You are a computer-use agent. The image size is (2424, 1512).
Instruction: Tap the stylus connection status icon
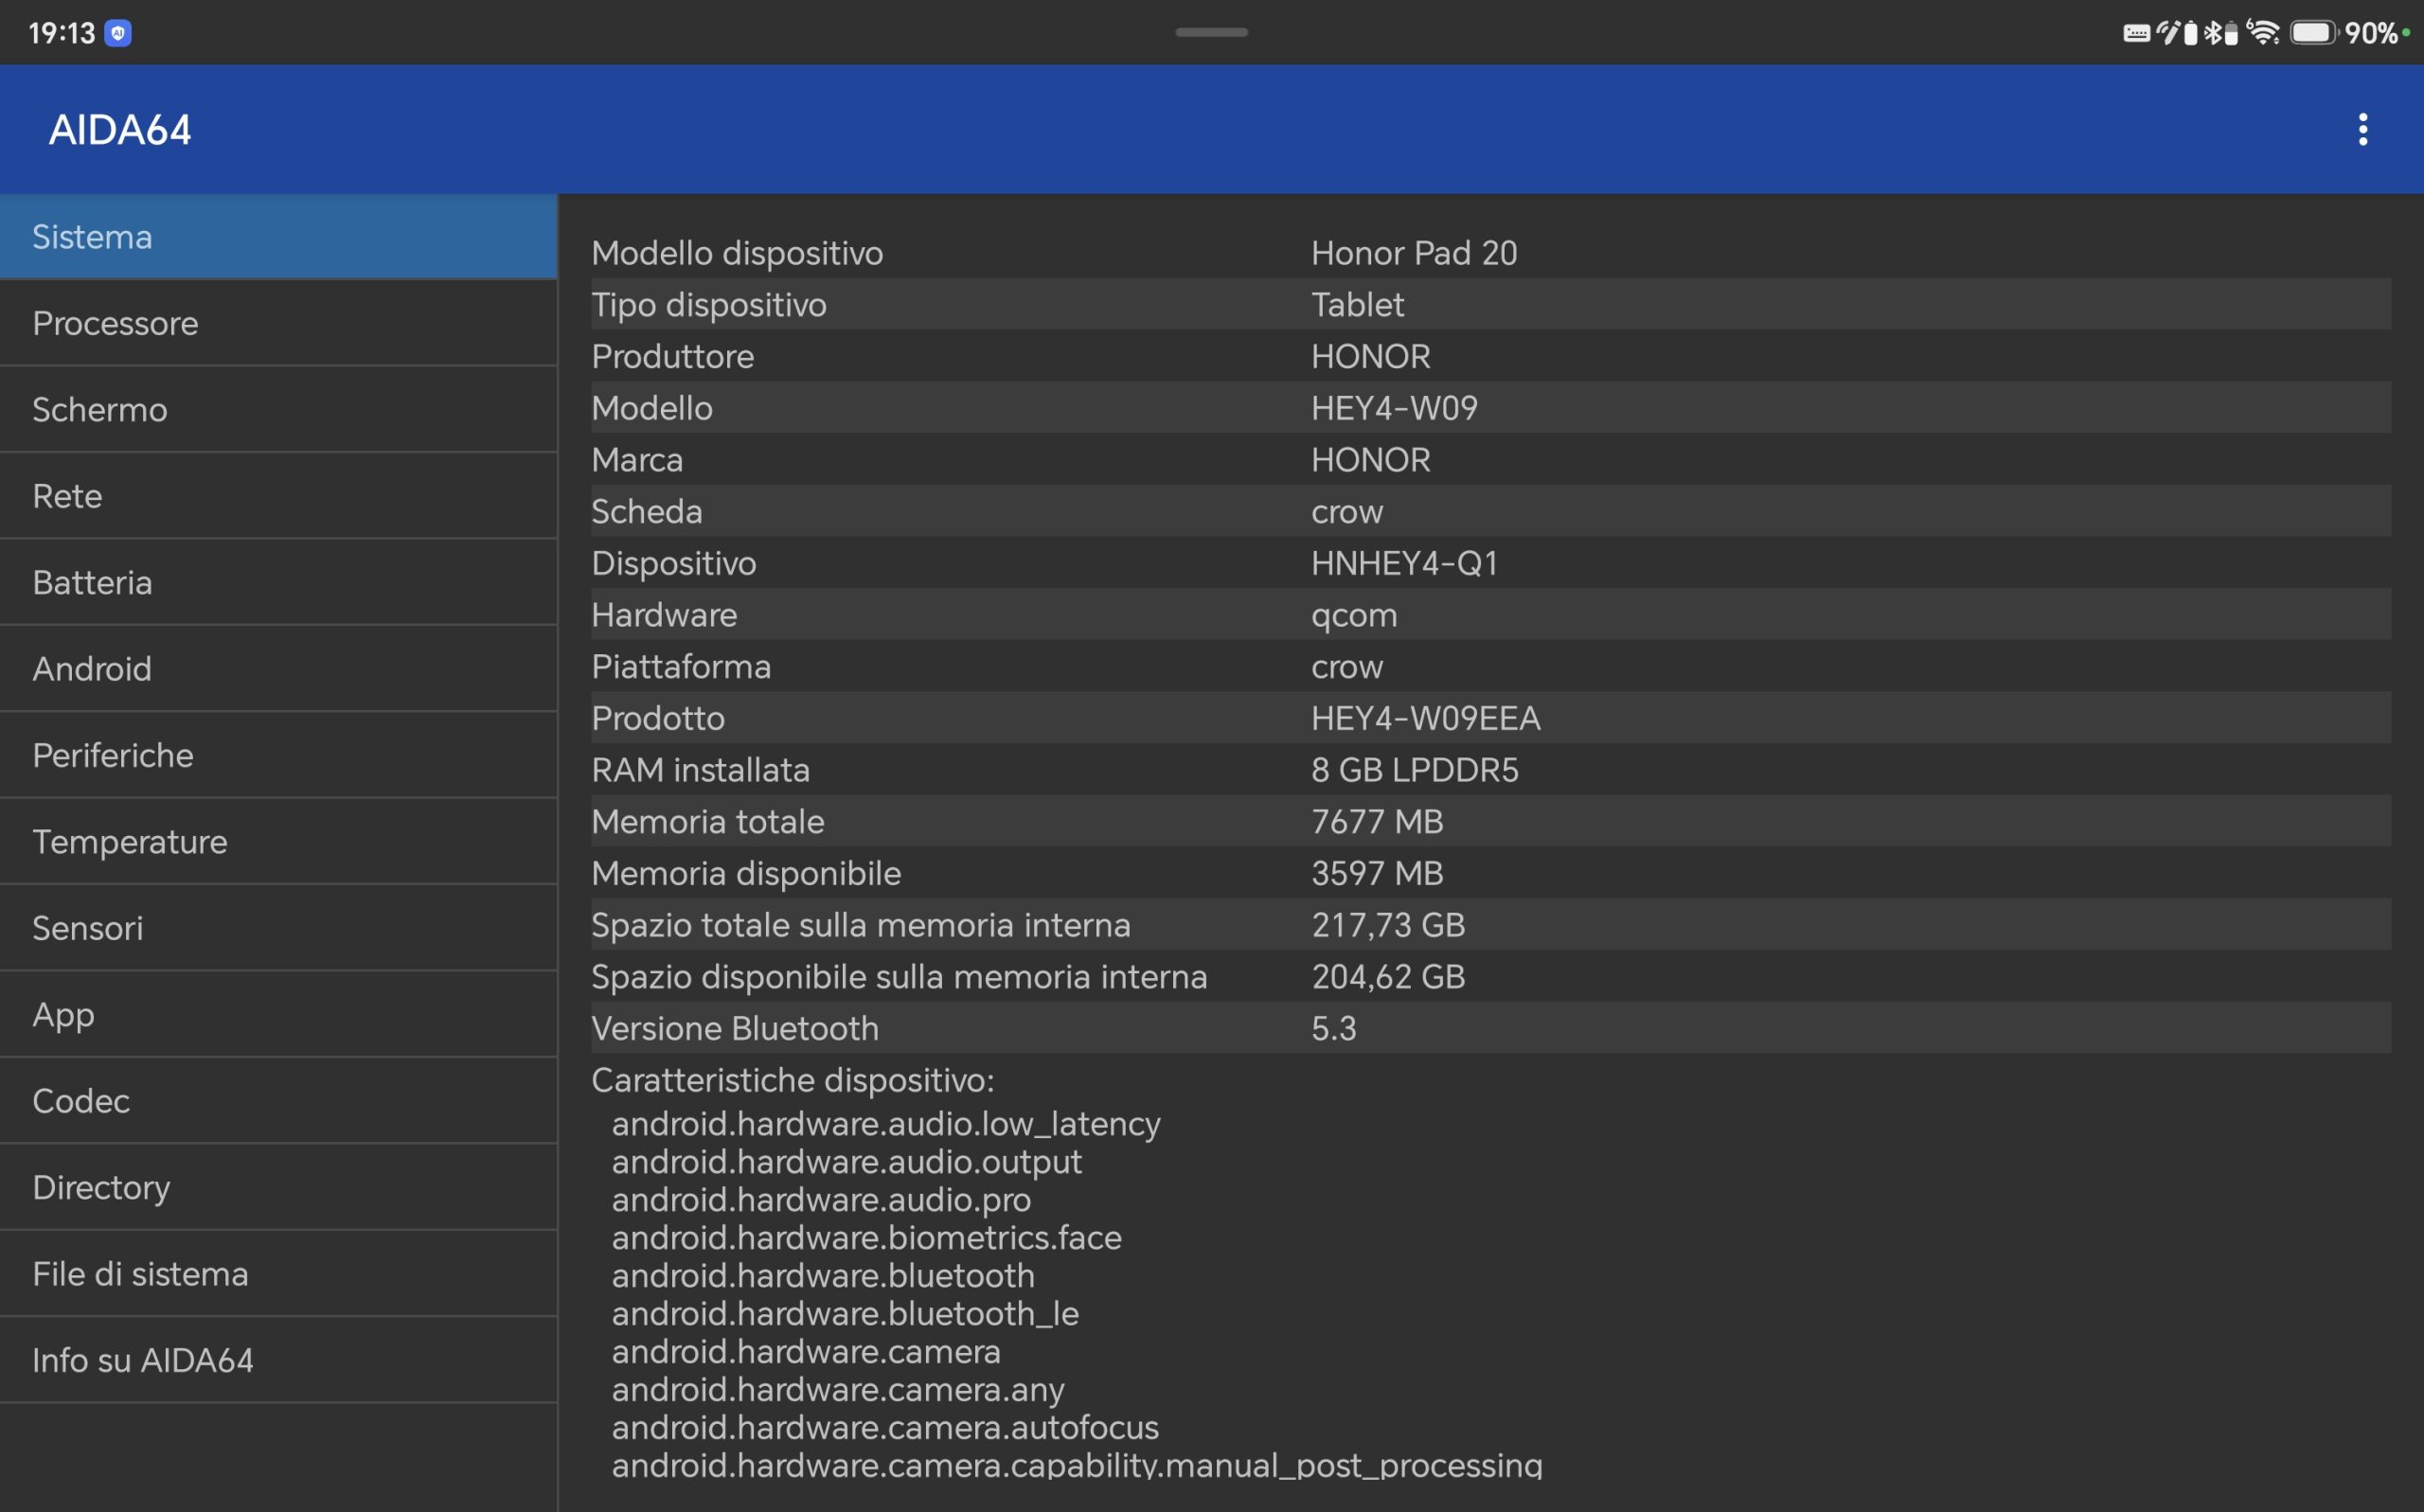tap(2169, 33)
